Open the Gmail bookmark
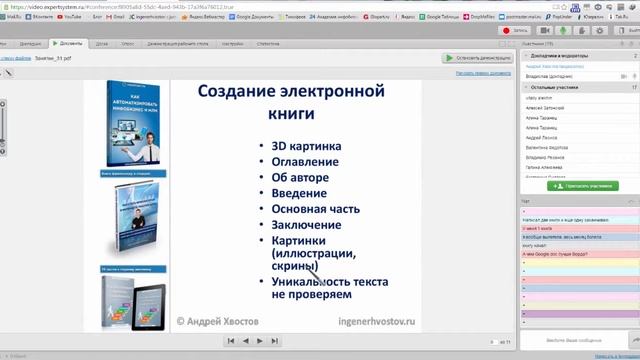This screenshot has width=640, height=360. coord(115,17)
